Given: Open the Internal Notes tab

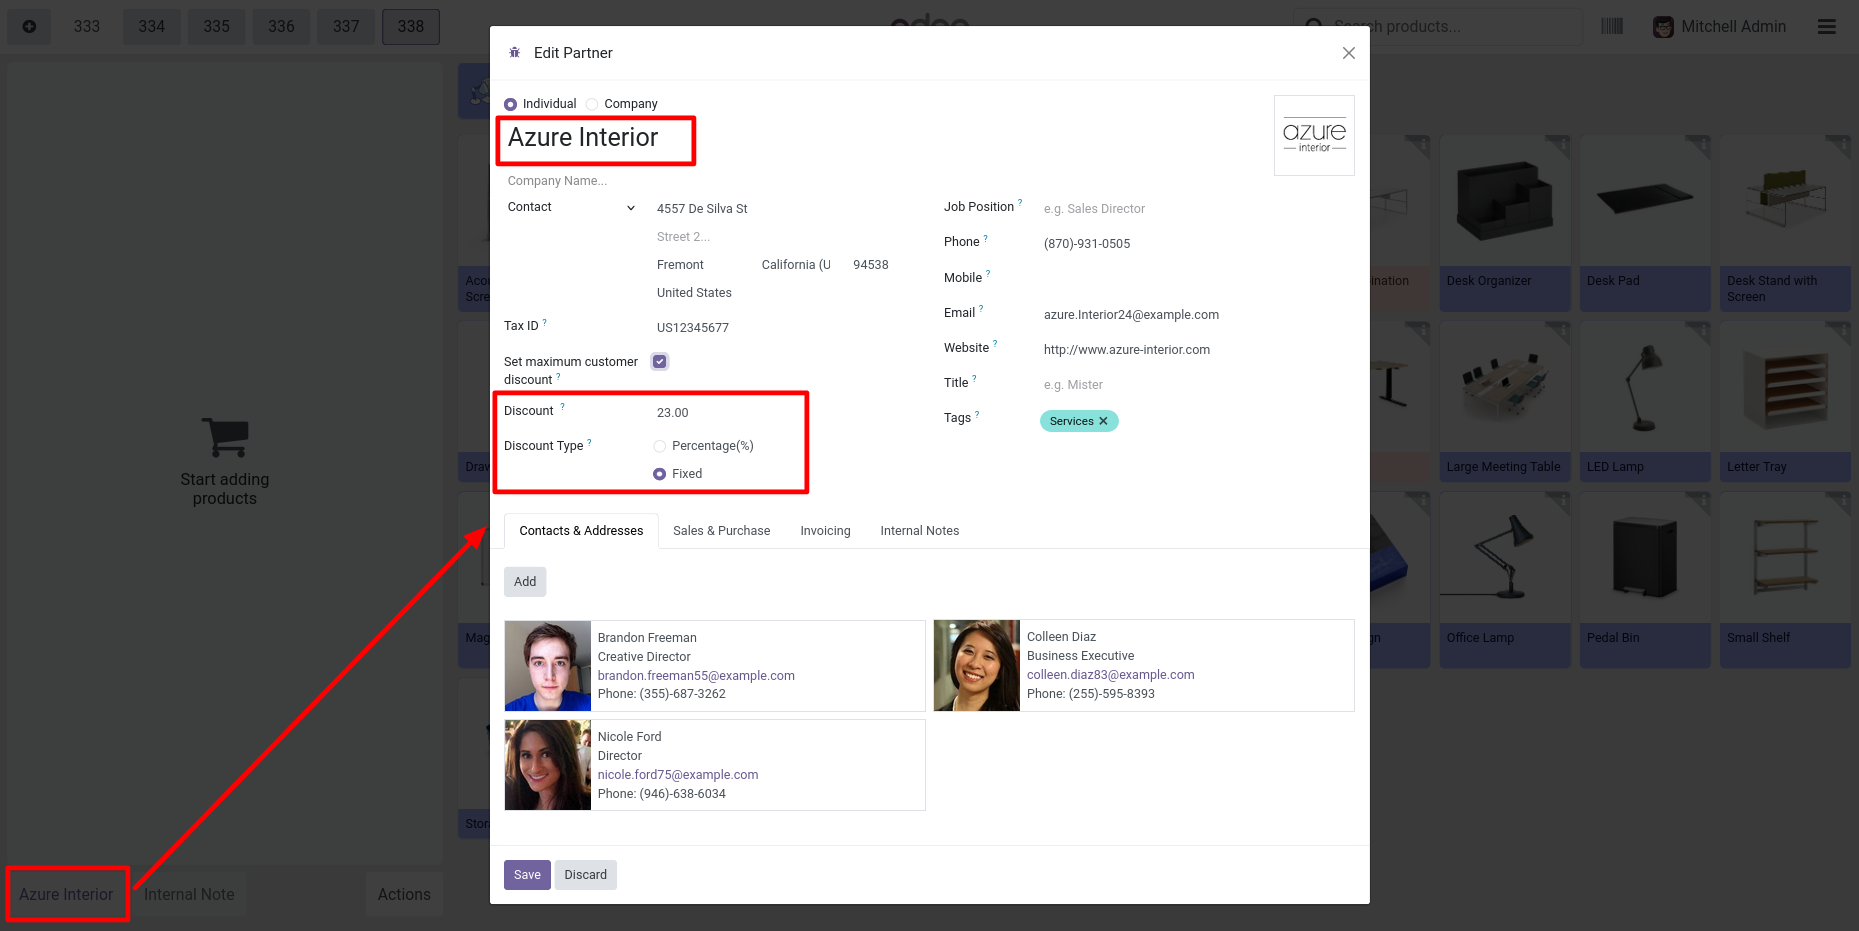Looking at the screenshot, I should point(919,531).
